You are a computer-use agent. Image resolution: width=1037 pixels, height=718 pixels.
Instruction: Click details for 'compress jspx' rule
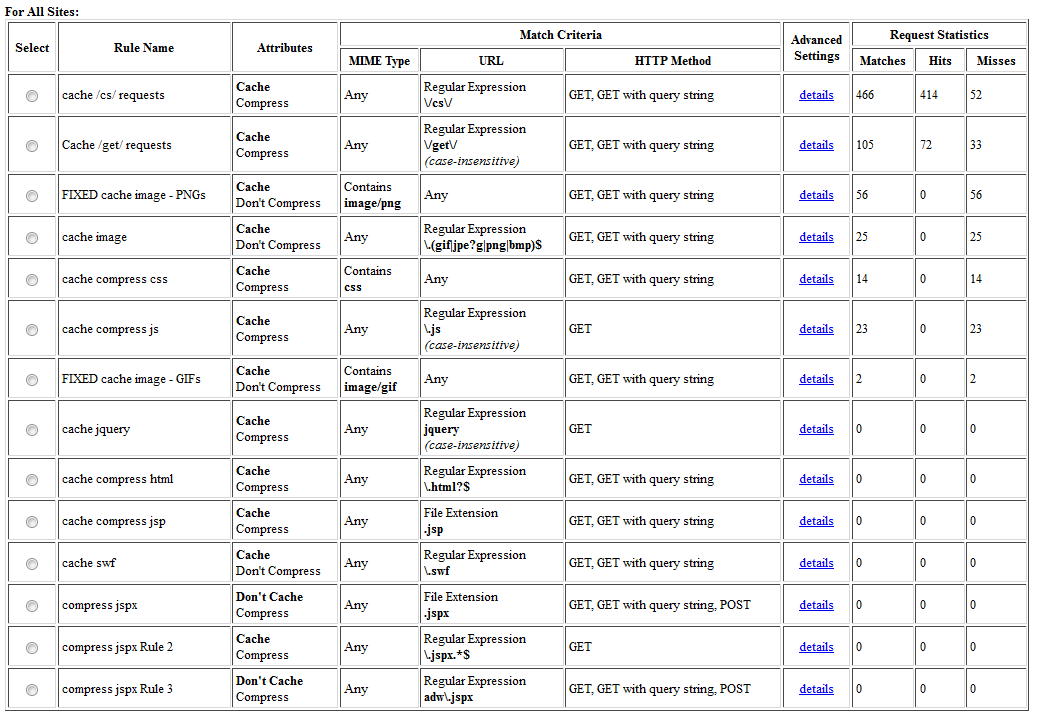[816, 605]
